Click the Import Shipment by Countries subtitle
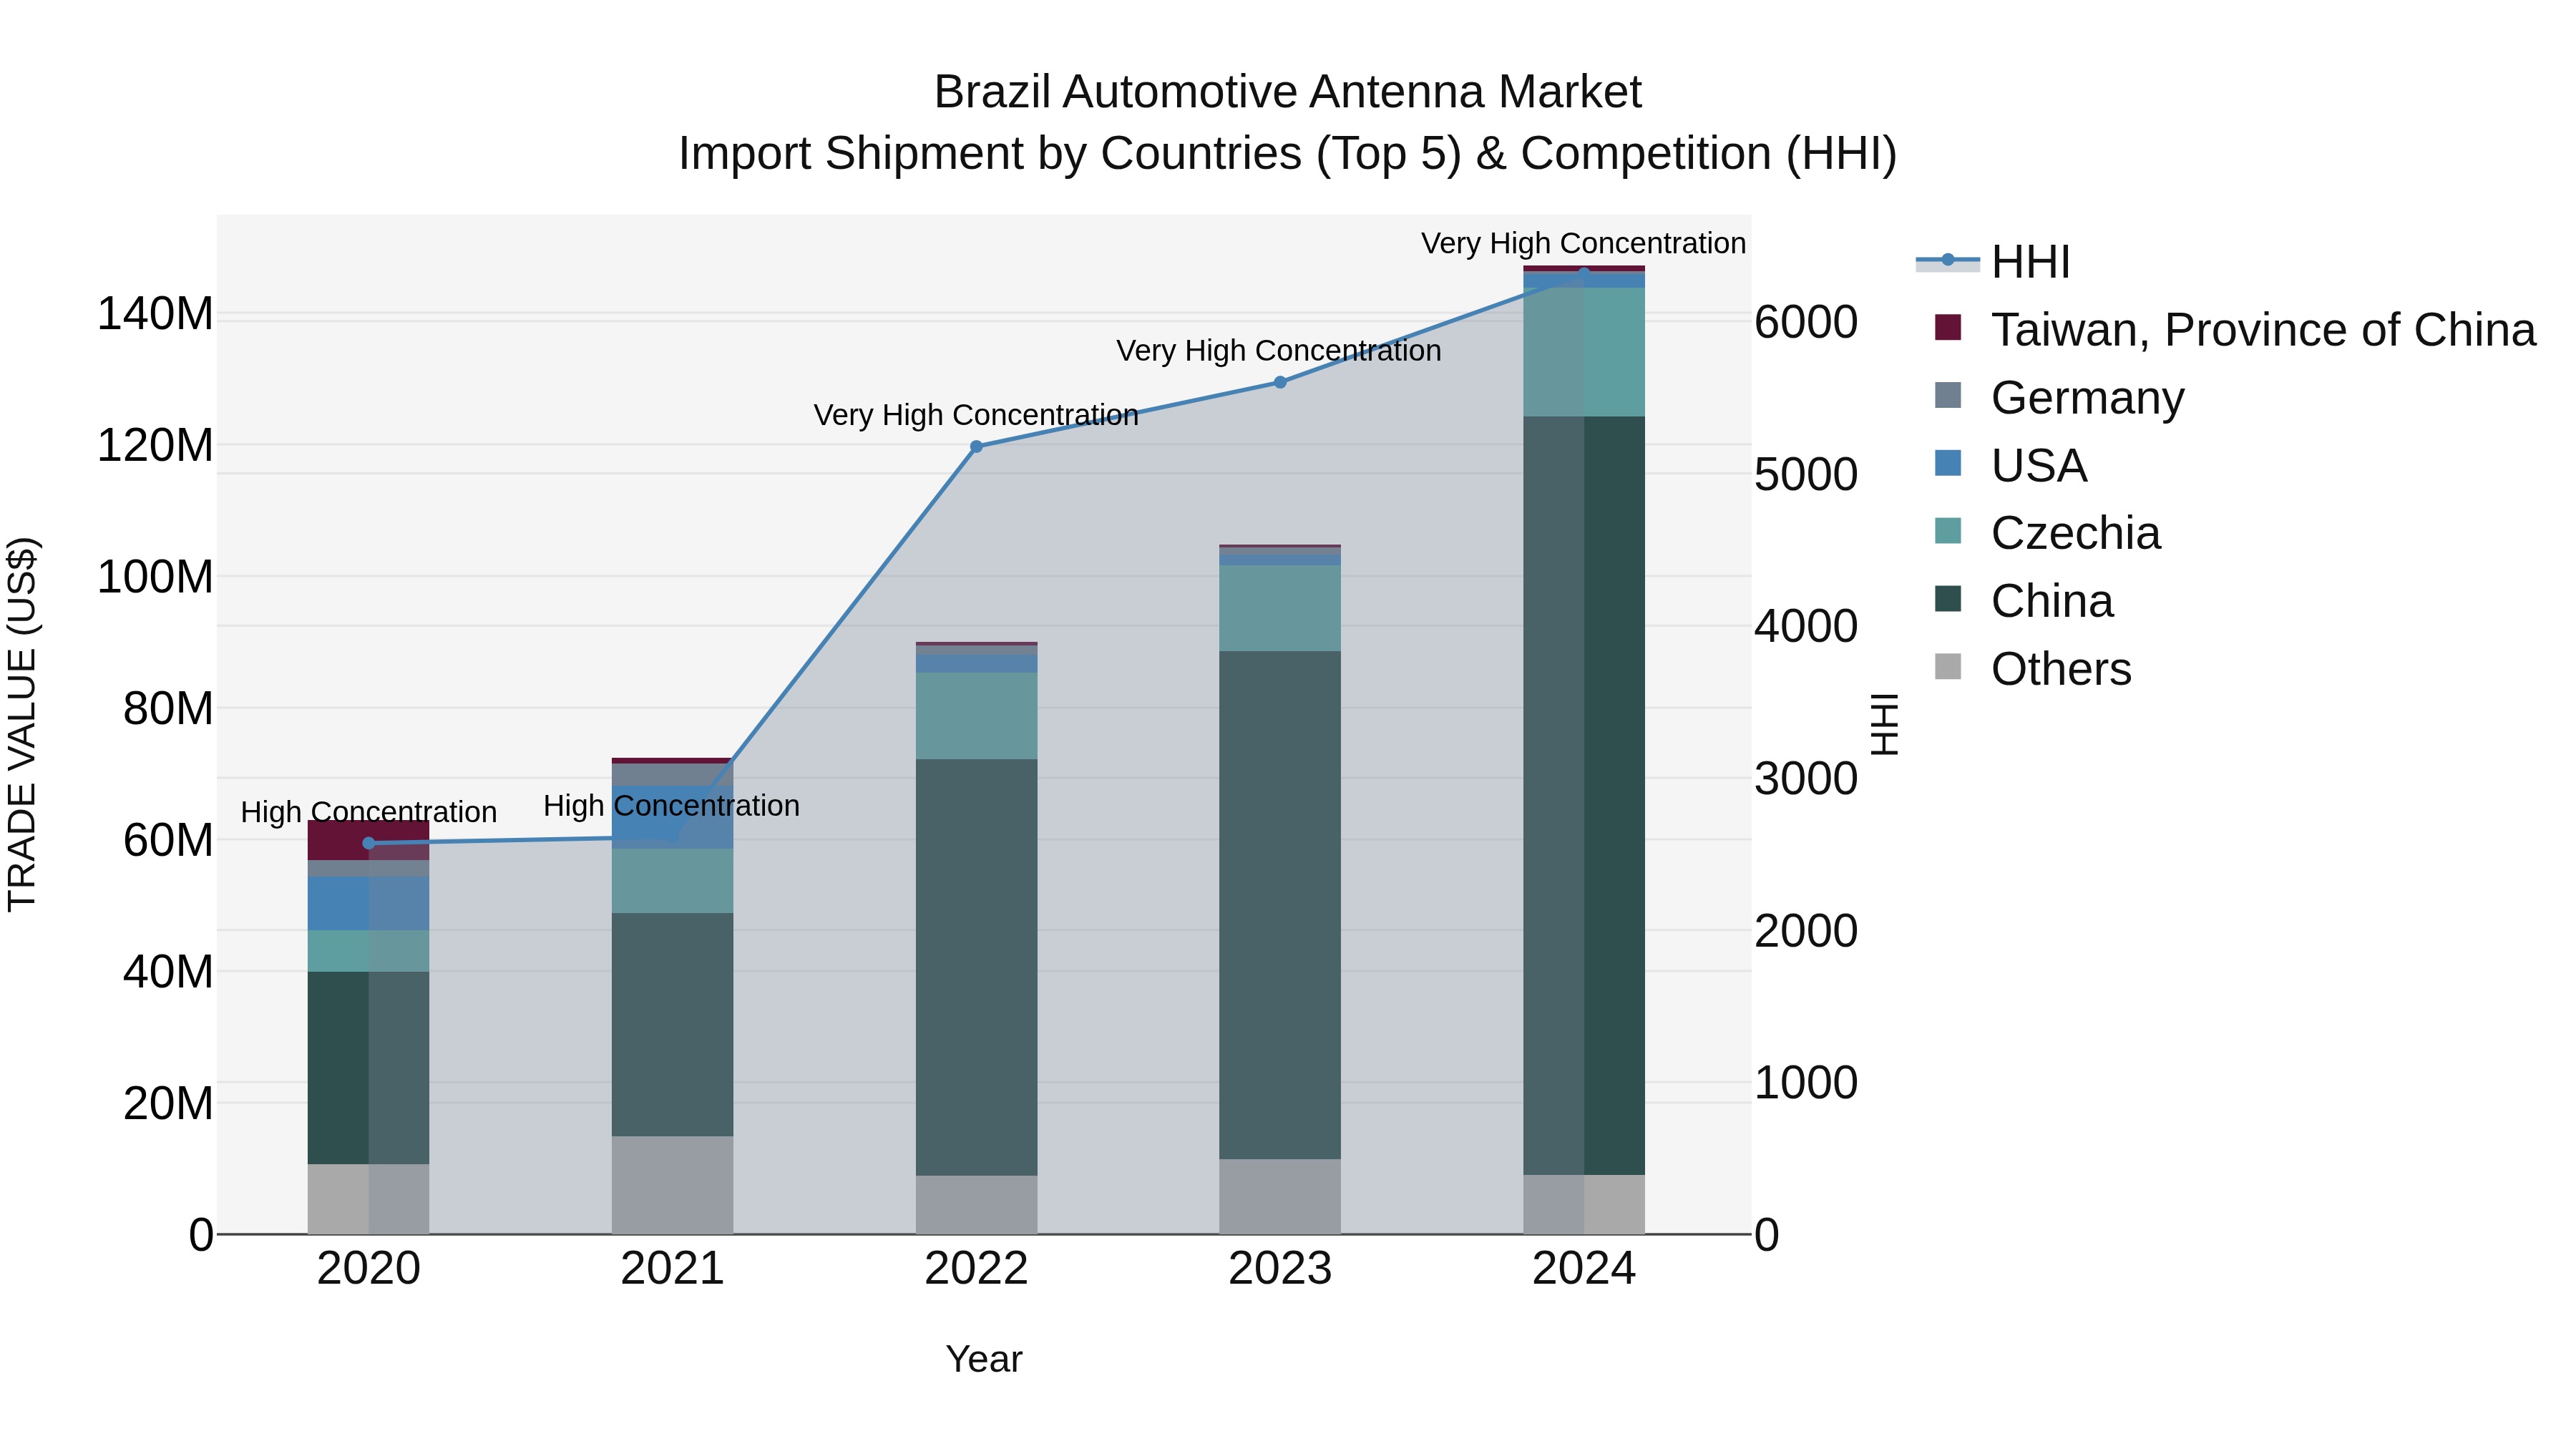 pos(1287,154)
